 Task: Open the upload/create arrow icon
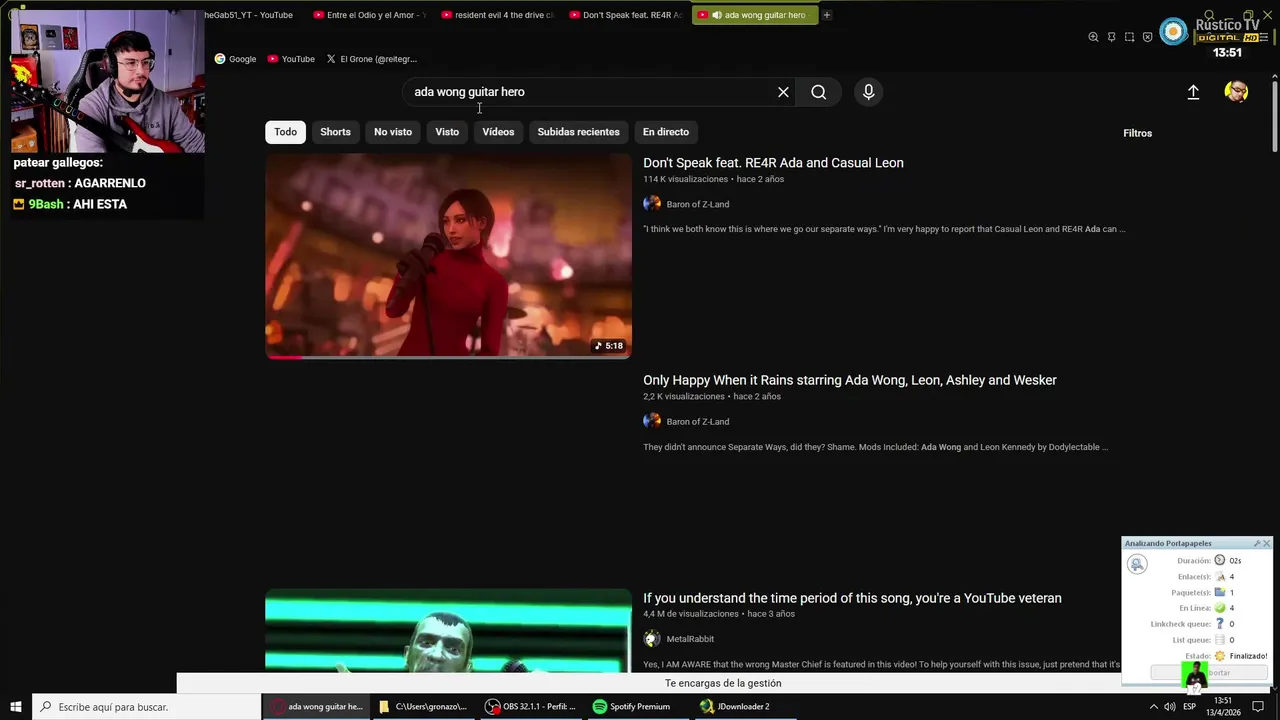pos(1193,92)
